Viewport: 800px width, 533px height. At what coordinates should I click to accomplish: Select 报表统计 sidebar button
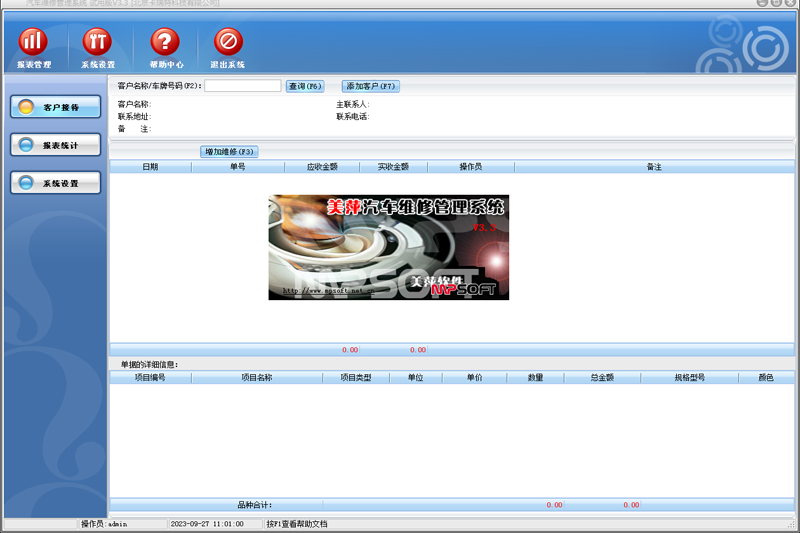56,145
